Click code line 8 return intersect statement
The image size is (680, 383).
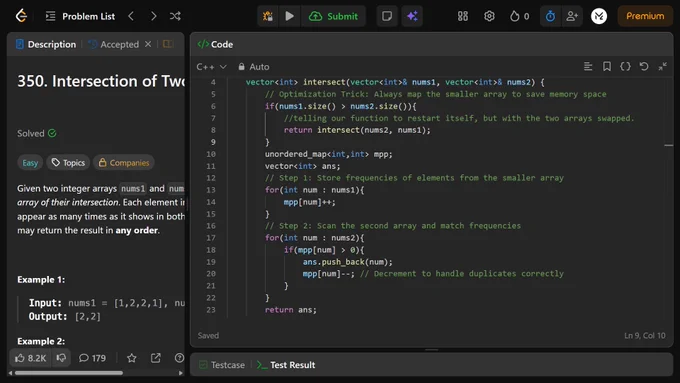point(357,130)
